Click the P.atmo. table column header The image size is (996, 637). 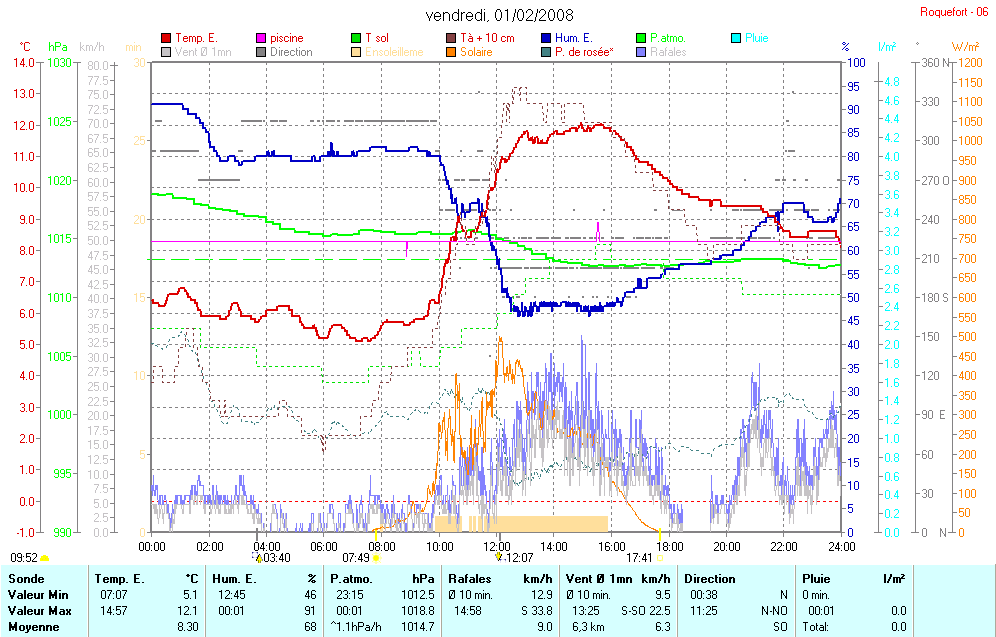(x=351, y=579)
